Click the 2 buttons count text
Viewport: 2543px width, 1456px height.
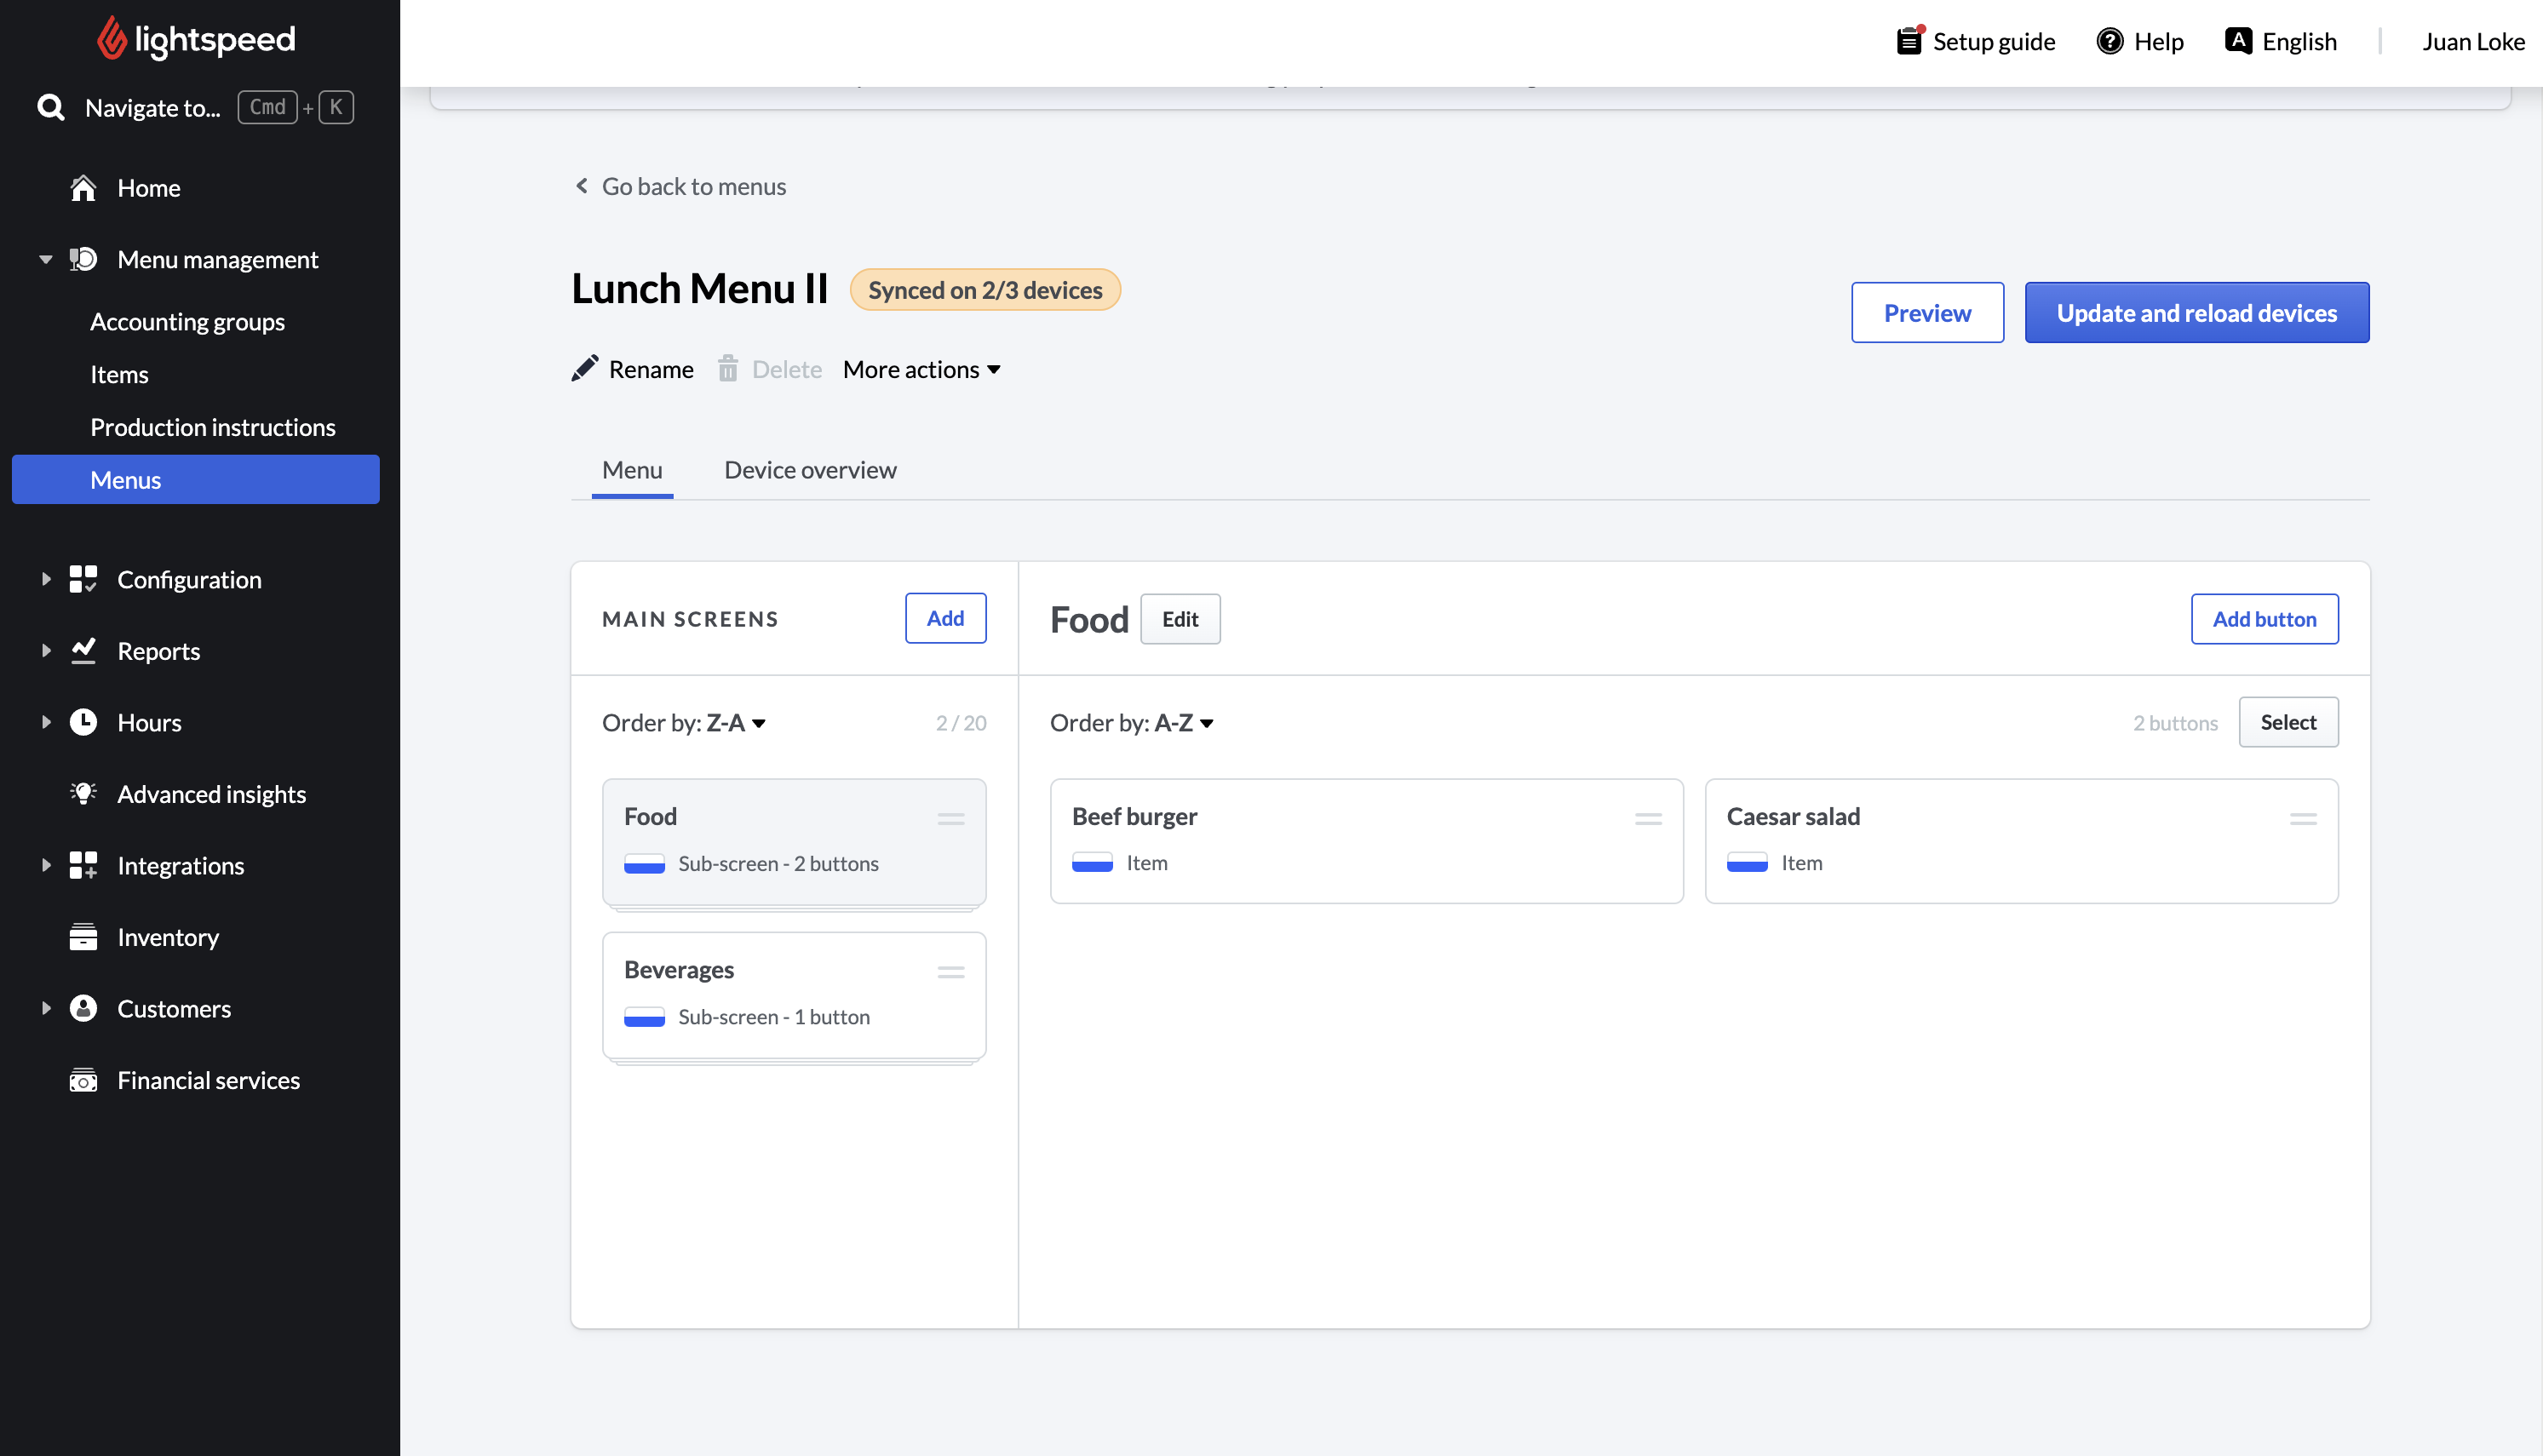(2175, 723)
